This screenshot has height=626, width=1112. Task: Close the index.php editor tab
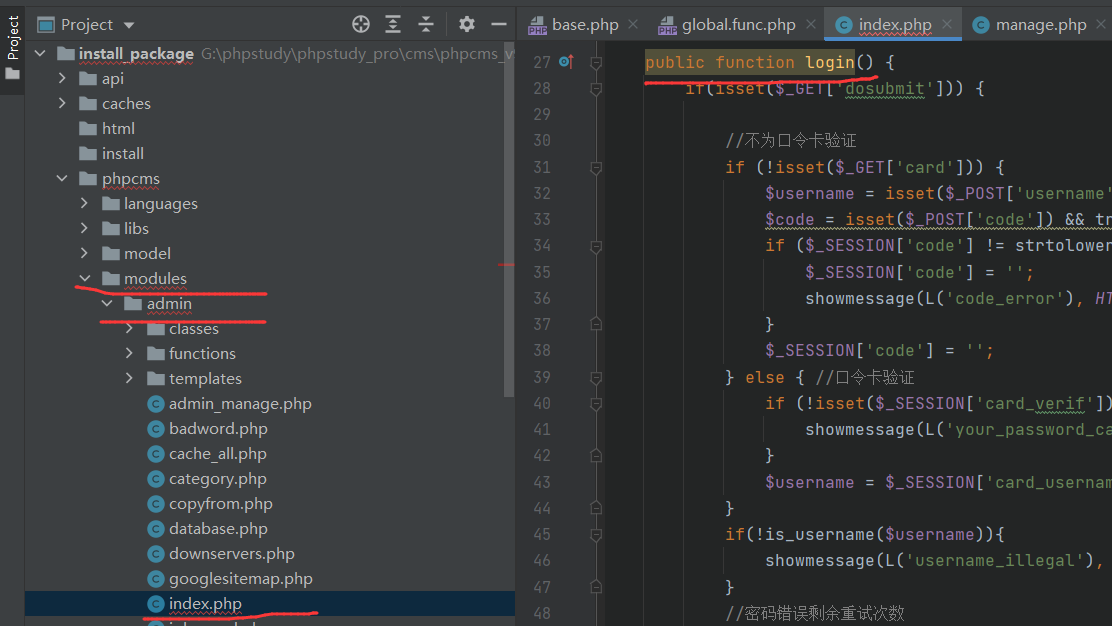click(x=947, y=24)
